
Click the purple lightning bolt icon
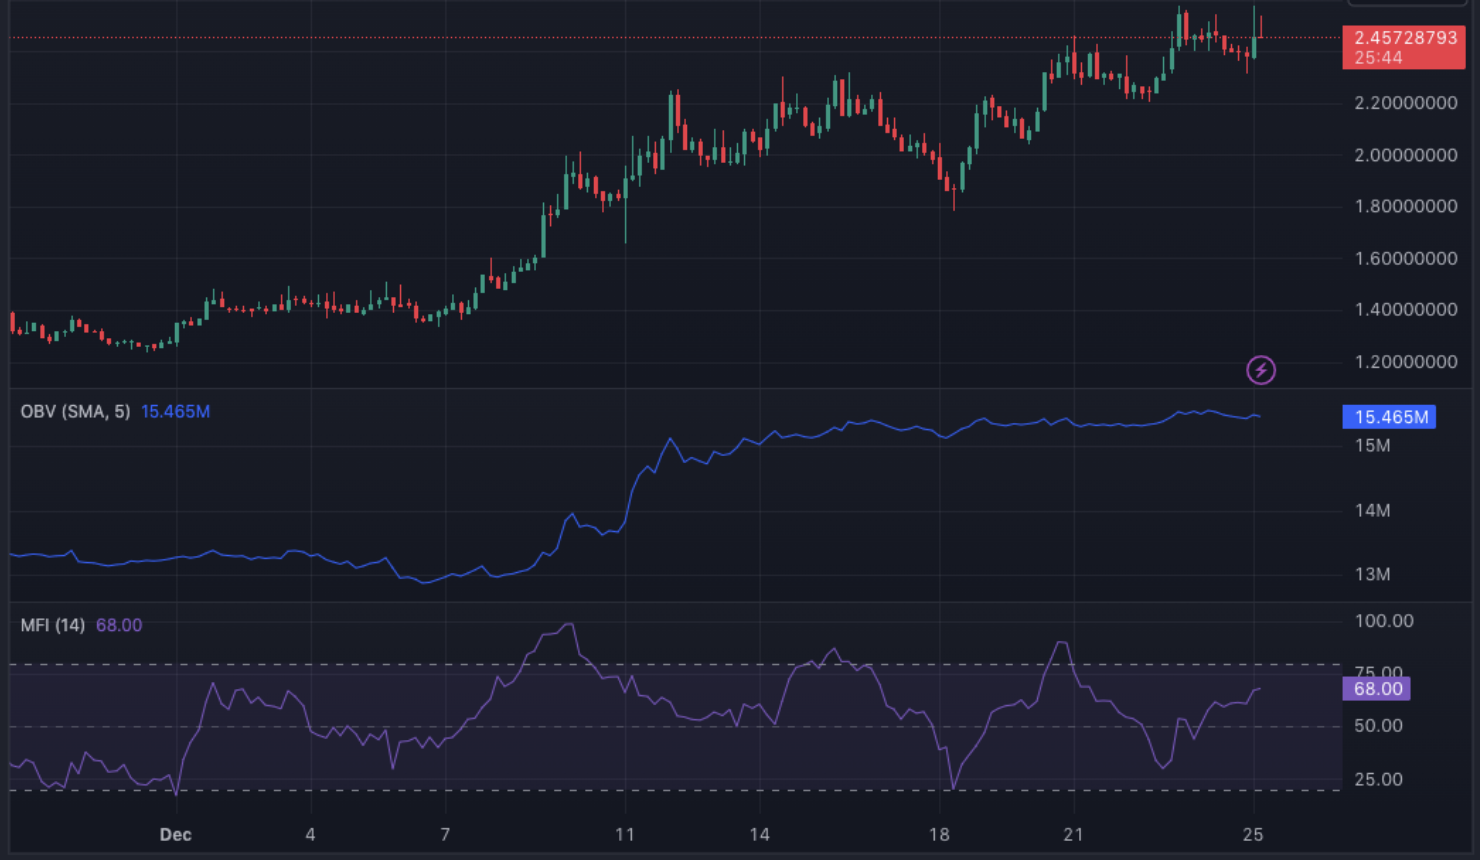point(1261,370)
